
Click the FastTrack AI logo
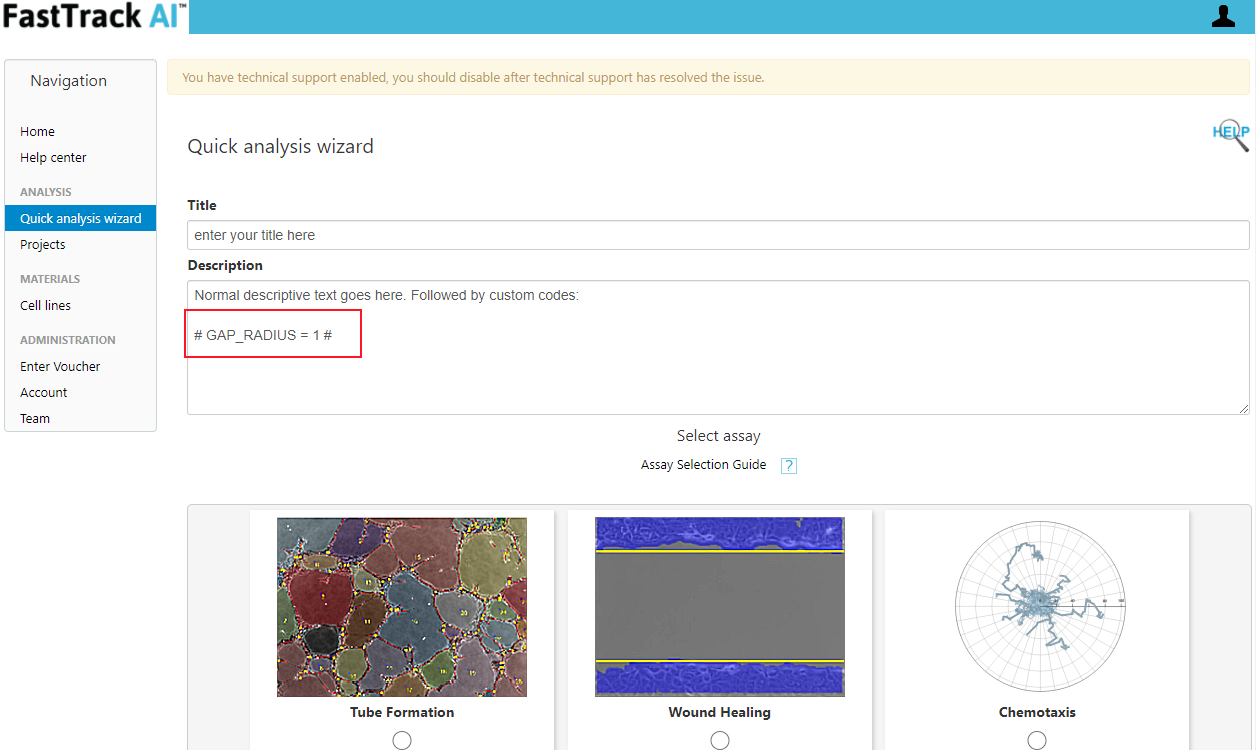point(94,16)
